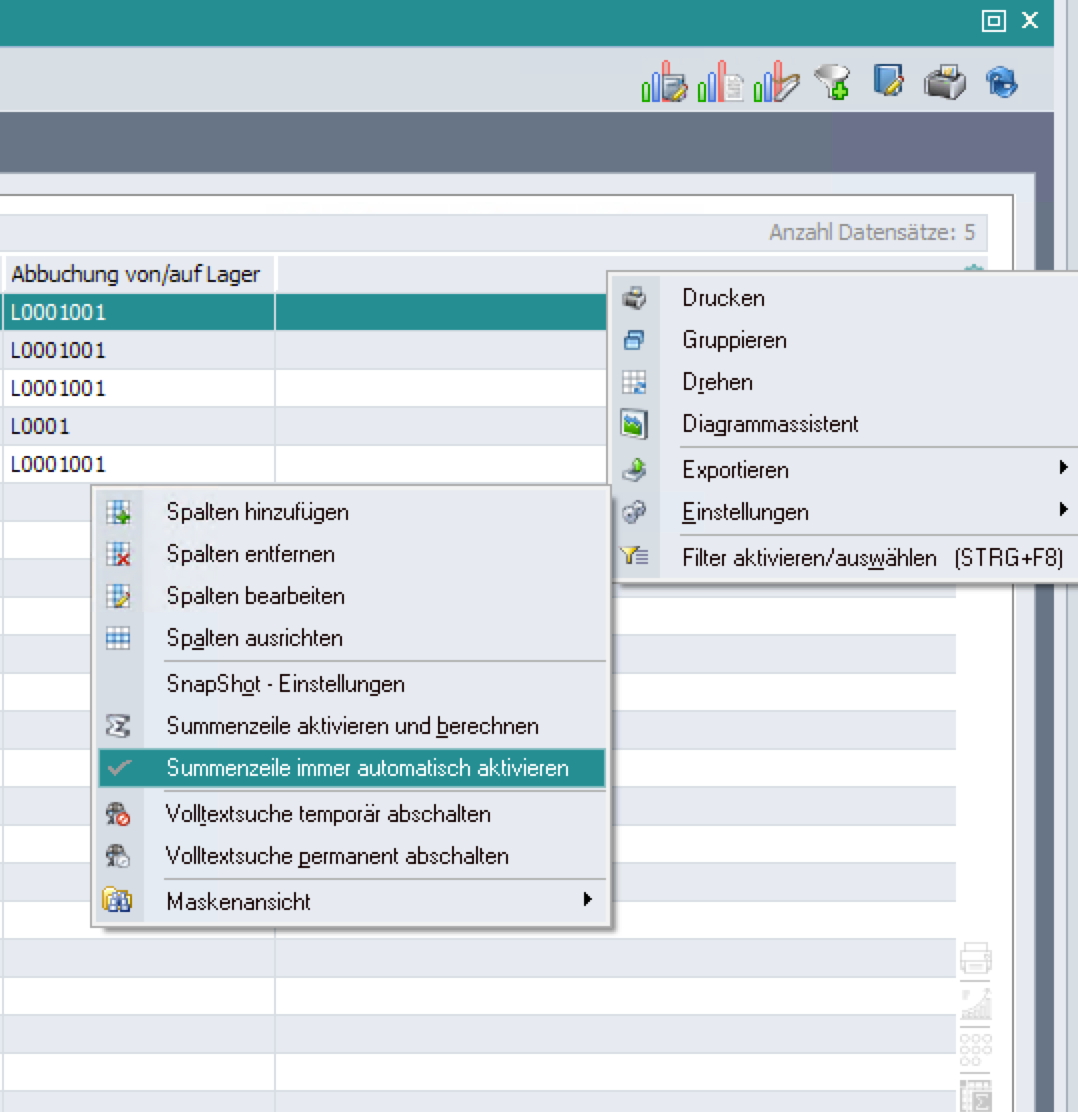Click the blue refresh toolbar icon

(x=1001, y=82)
